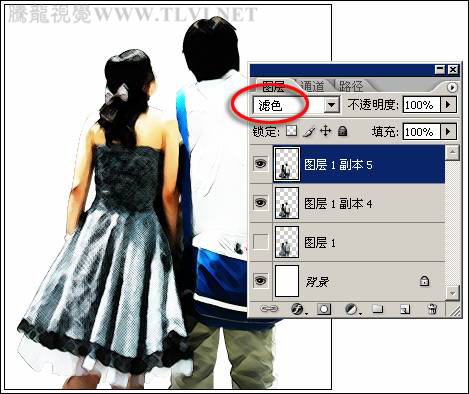
Task: Lock image pixels brush icon
Action: coord(309,131)
